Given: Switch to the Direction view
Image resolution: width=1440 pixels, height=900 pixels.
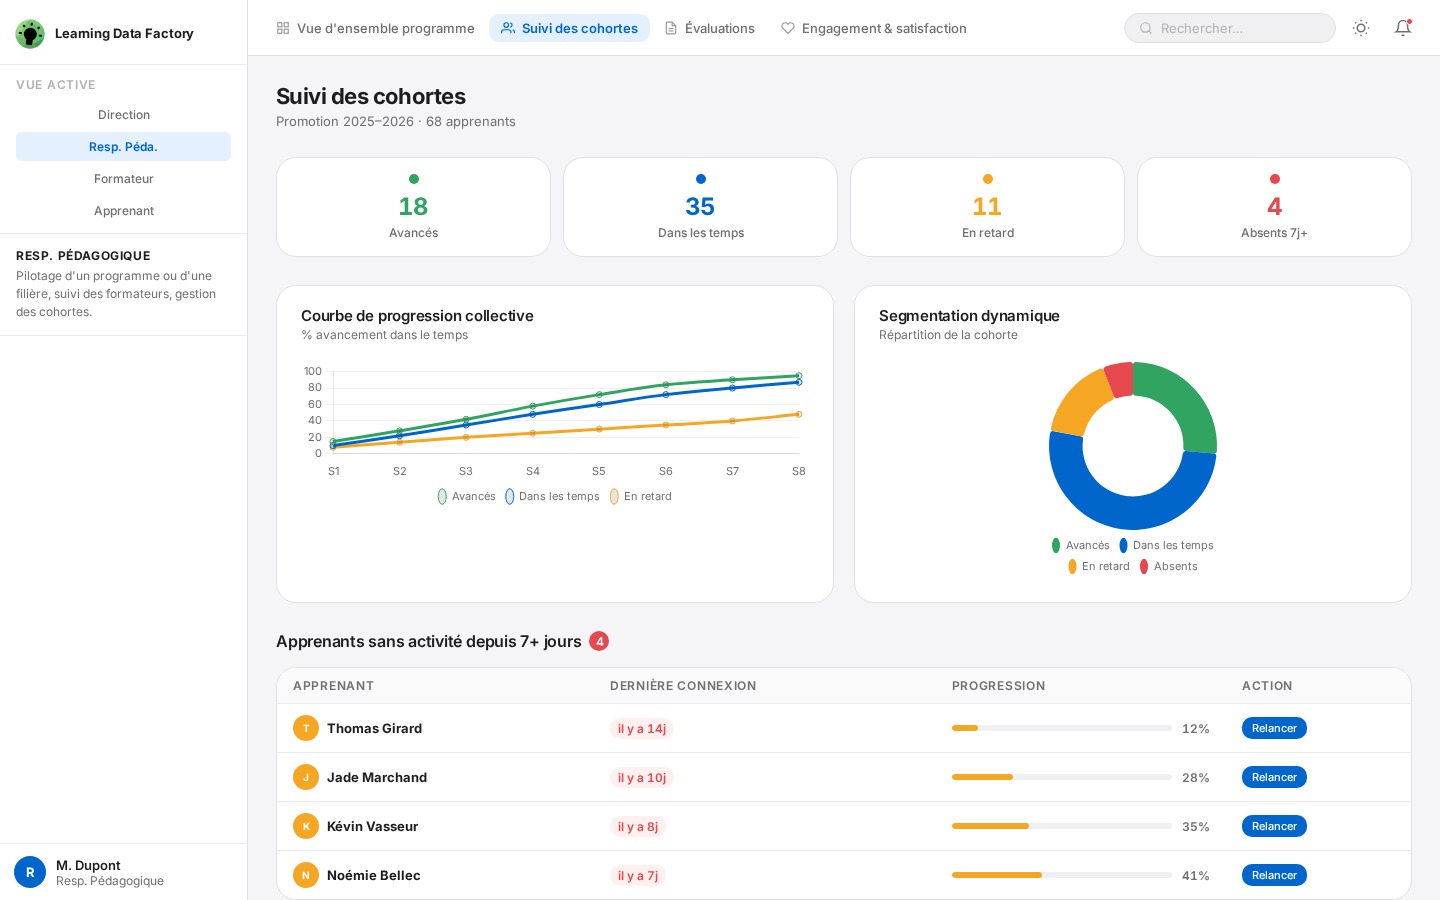Looking at the screenshot, I should point(124,115).
